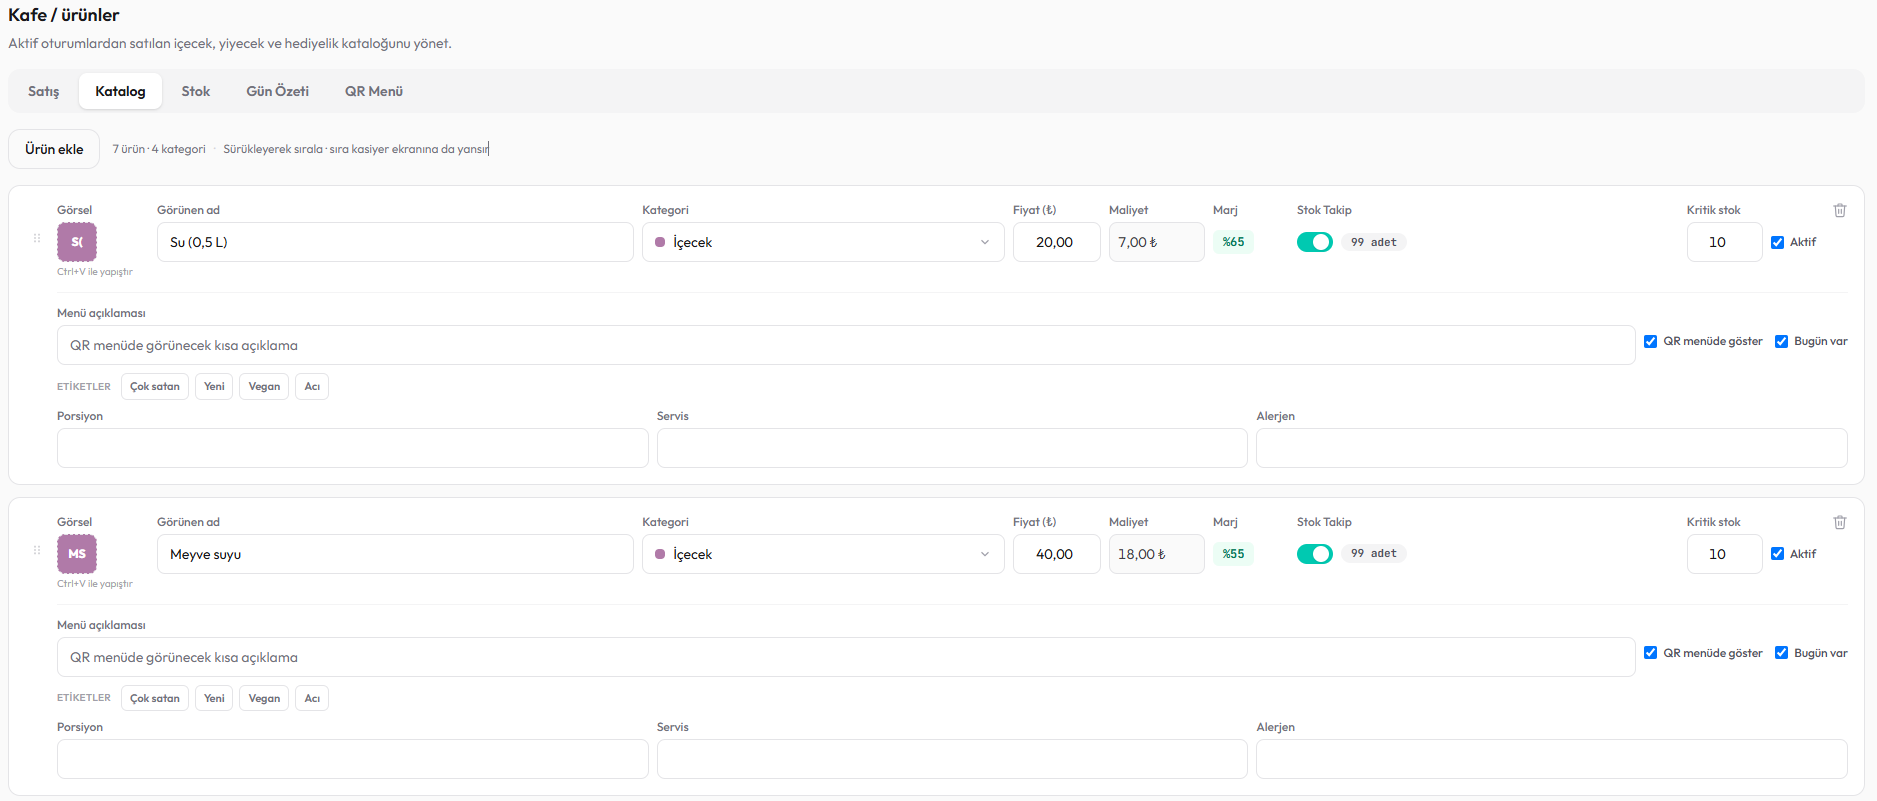Click the Meyve suyu MS image thumbnail
The image size is (1877, 801).
tap(77, 554)
